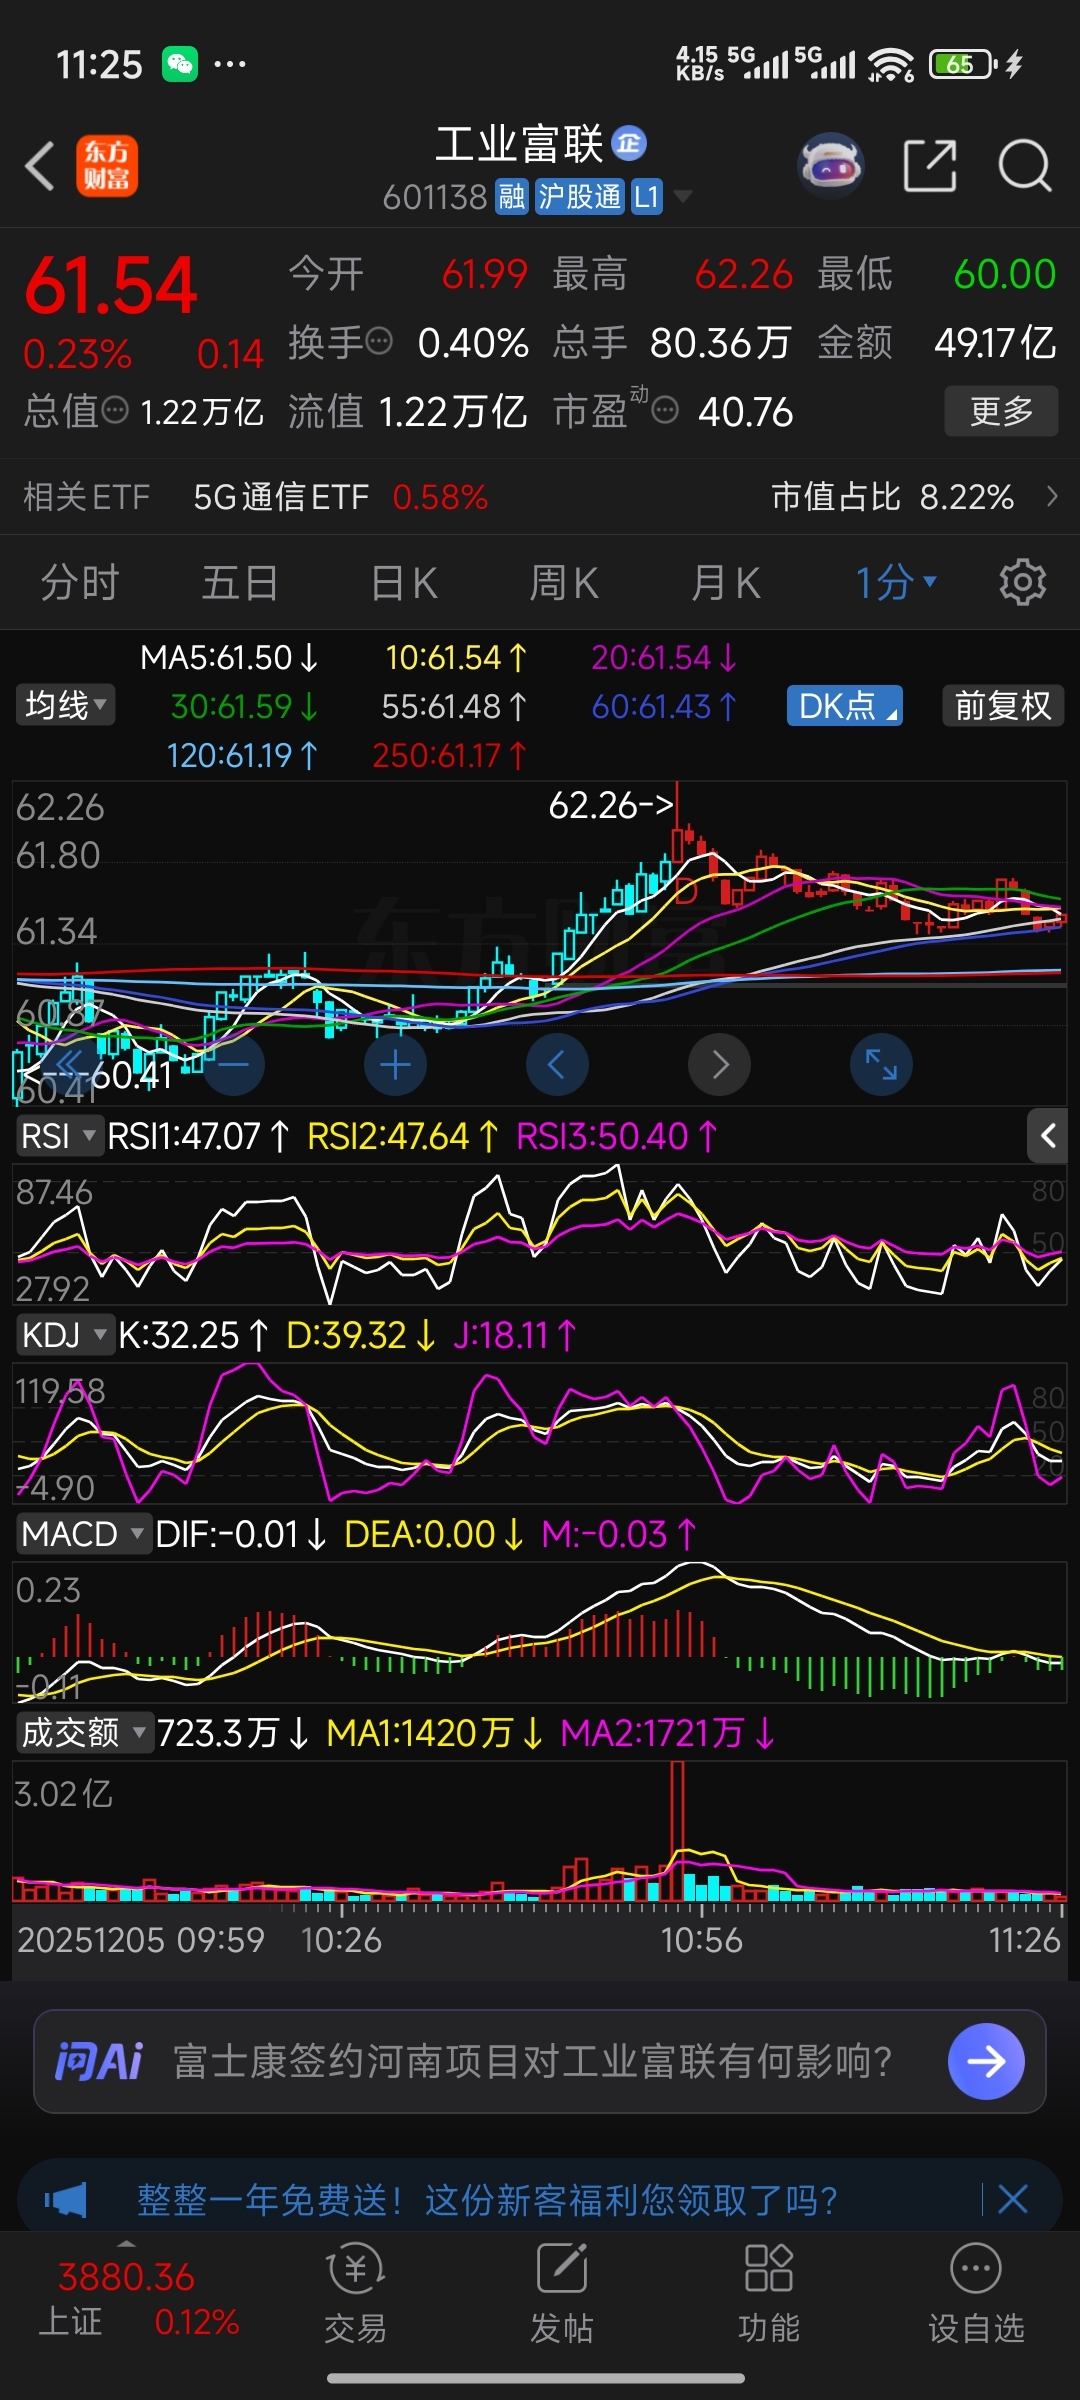1080x2400 pixels.
Task: Switch to 周K tab
Action: 564,582
